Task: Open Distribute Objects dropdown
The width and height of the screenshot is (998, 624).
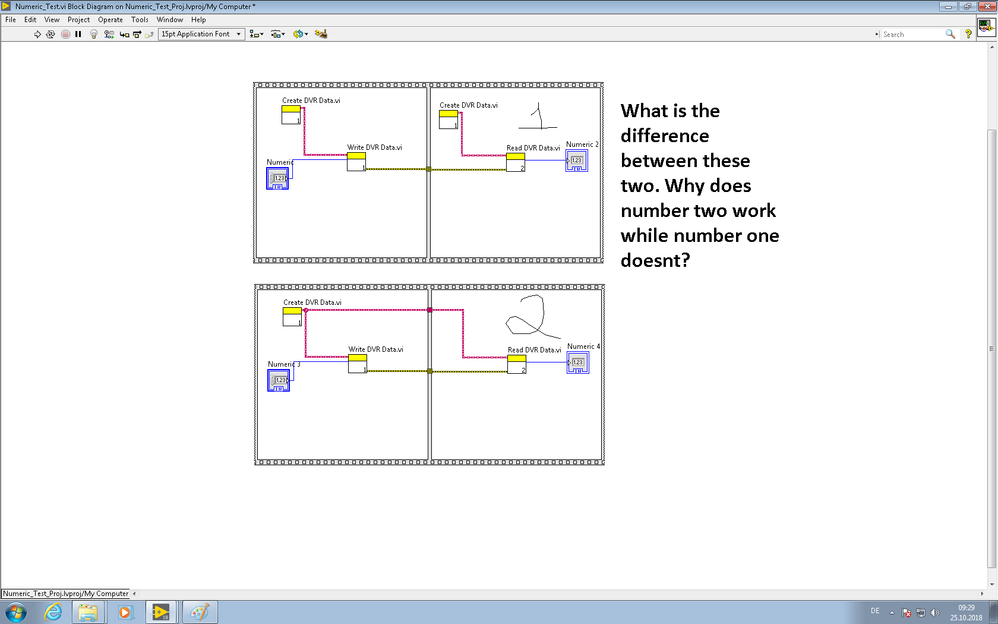Action: click(278, 34)
